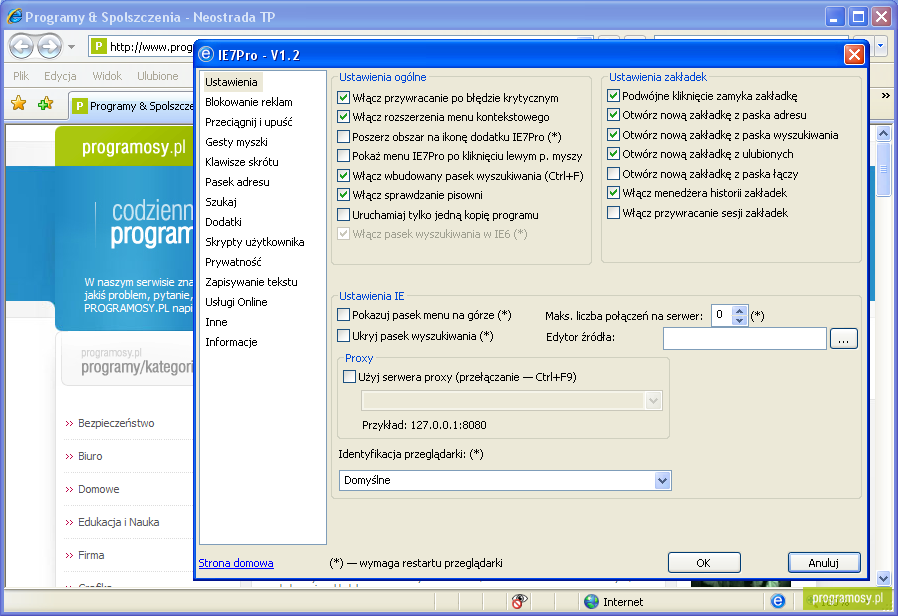Disable 'Włącz przywracanie po błędzie krytycznym'
The height and width of the screenshot is (616, 898).
pyautogui.click(x=344, y=98)
